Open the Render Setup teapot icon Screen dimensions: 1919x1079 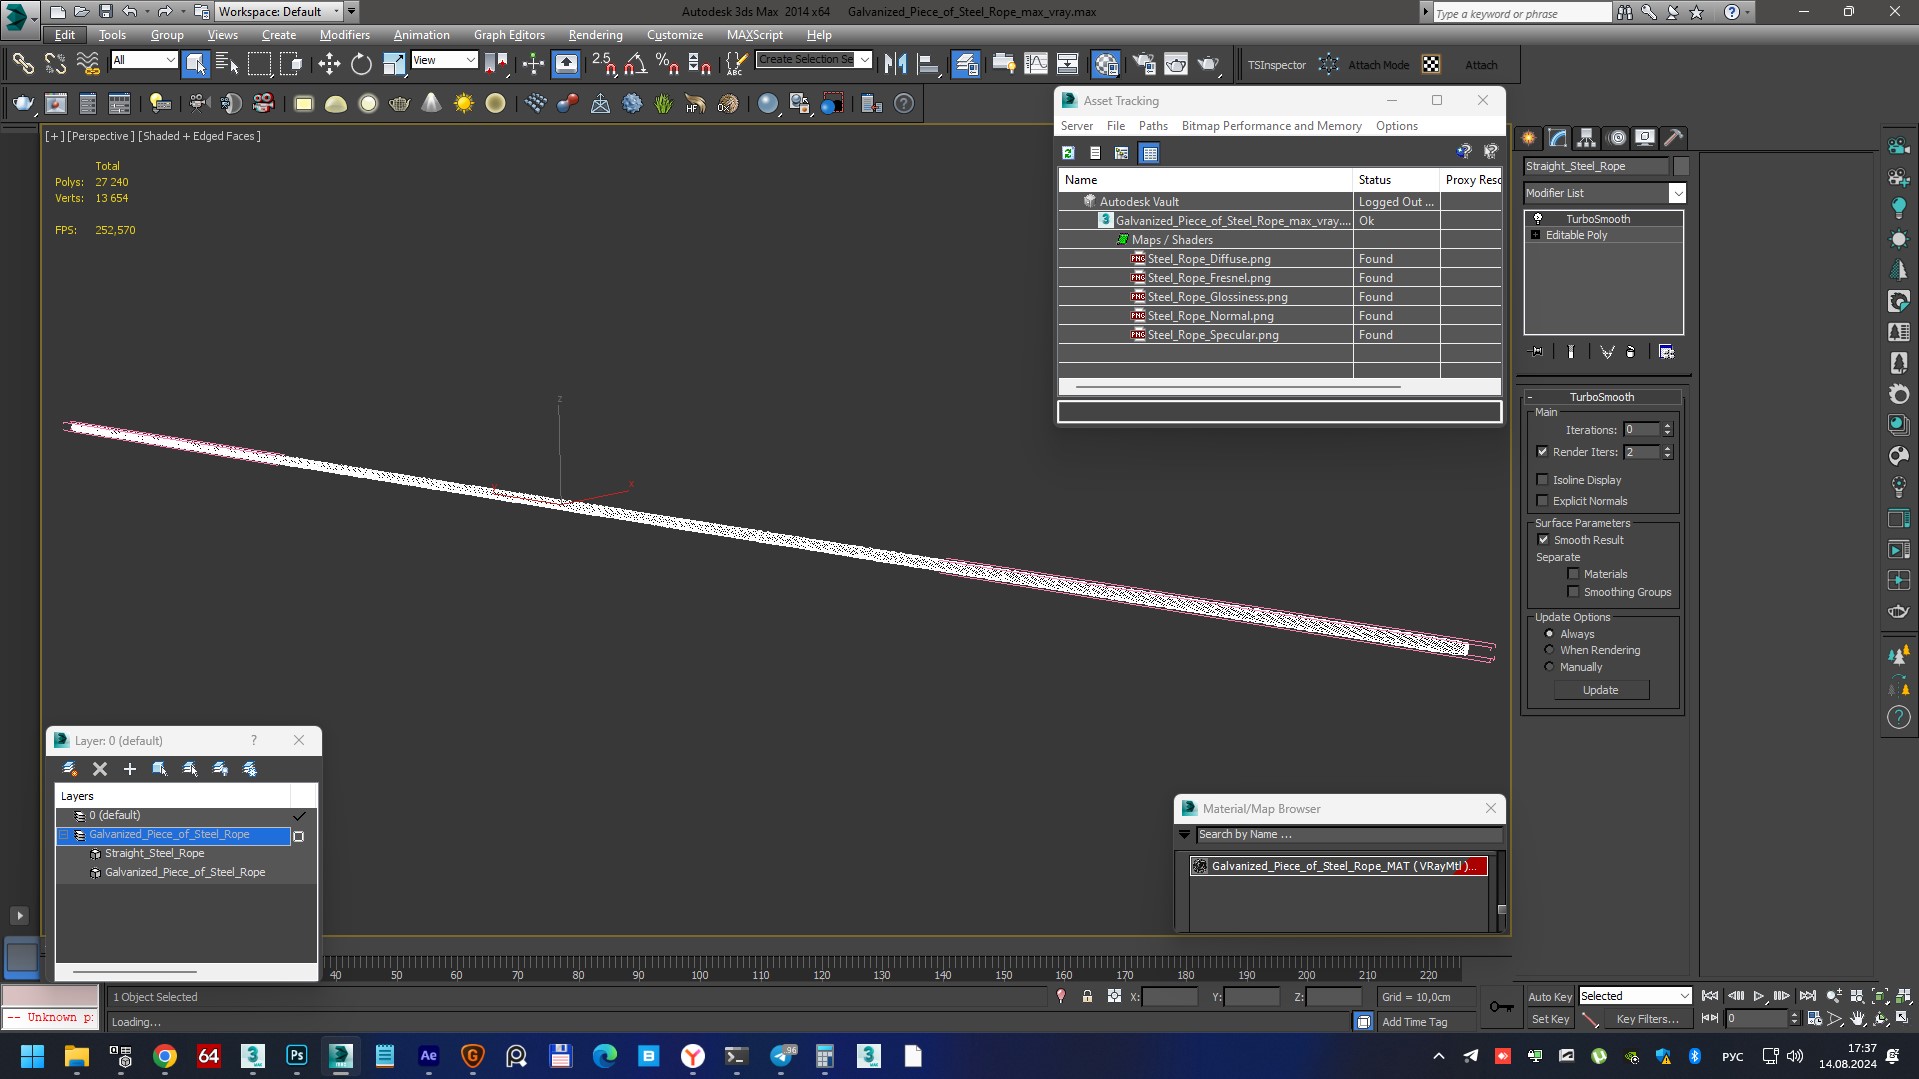point(1144,65)
